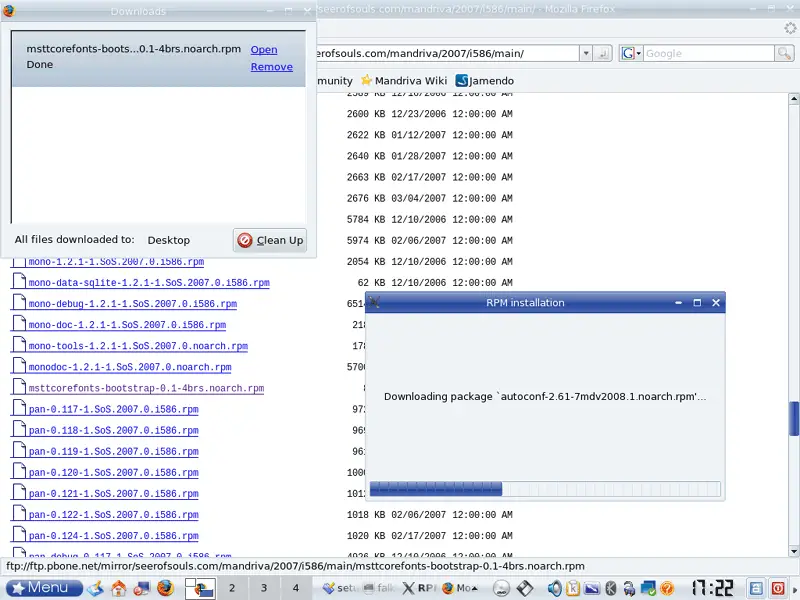Switch to virtual desktop 2
This screenshot has height=600, width=800.
point(232,588)
